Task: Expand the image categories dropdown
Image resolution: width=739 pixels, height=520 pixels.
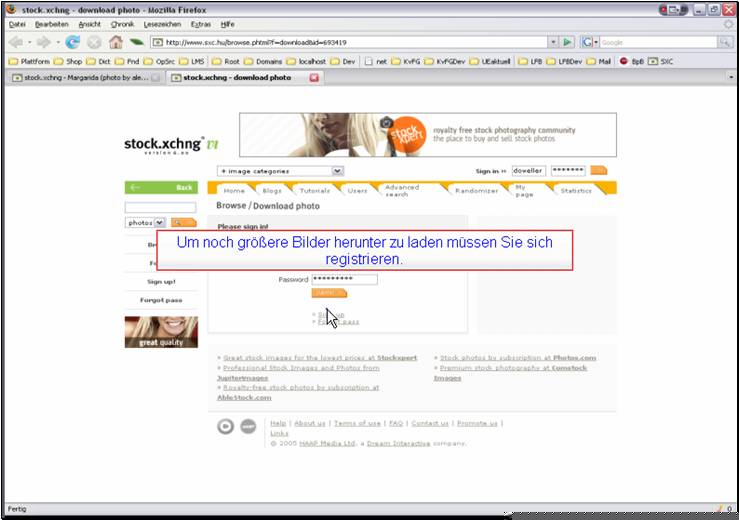Action: pyautogui.click(x=337, y=171)
